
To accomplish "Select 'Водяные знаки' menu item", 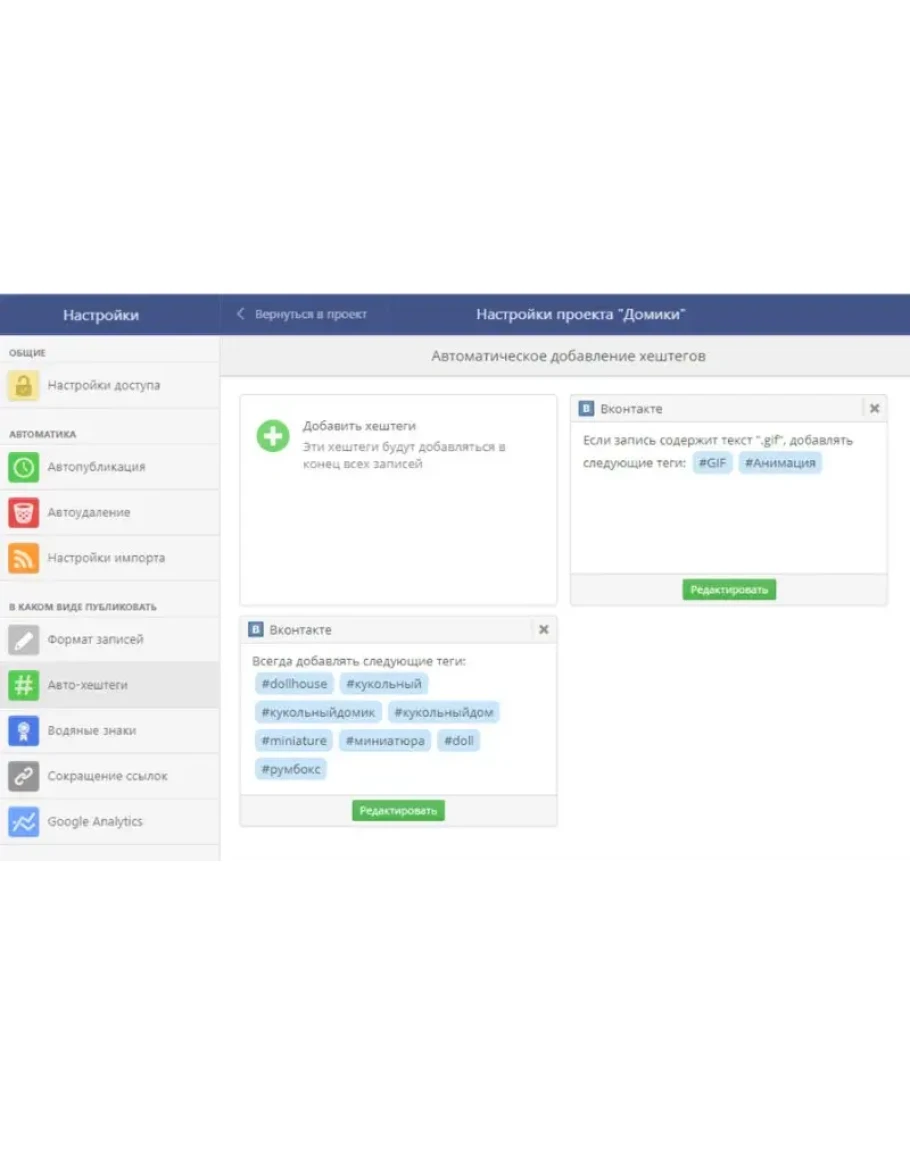I will pos(92,731).
